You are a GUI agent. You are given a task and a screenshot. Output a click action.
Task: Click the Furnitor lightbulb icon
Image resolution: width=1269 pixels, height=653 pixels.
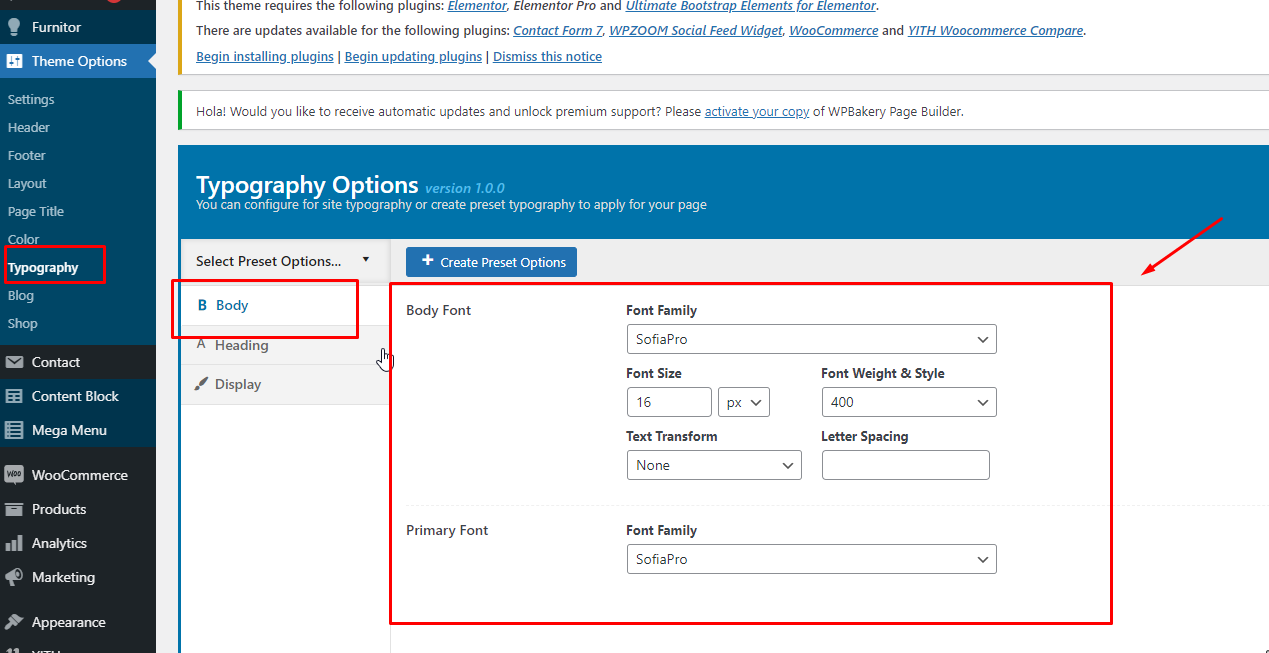[x=14, y=27]
